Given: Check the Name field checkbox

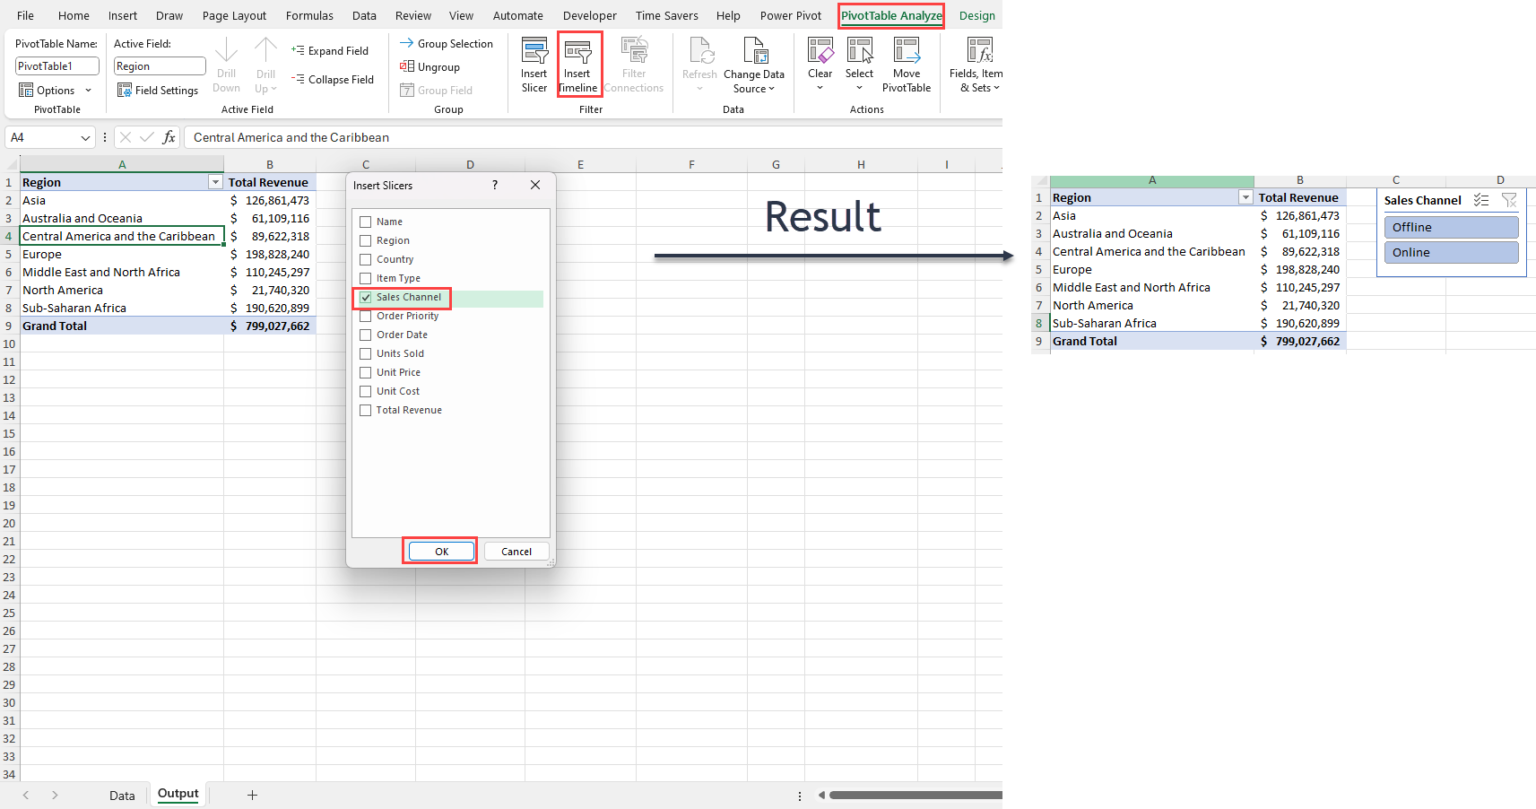Looking at the screenshot, I should tap(365, 222).
